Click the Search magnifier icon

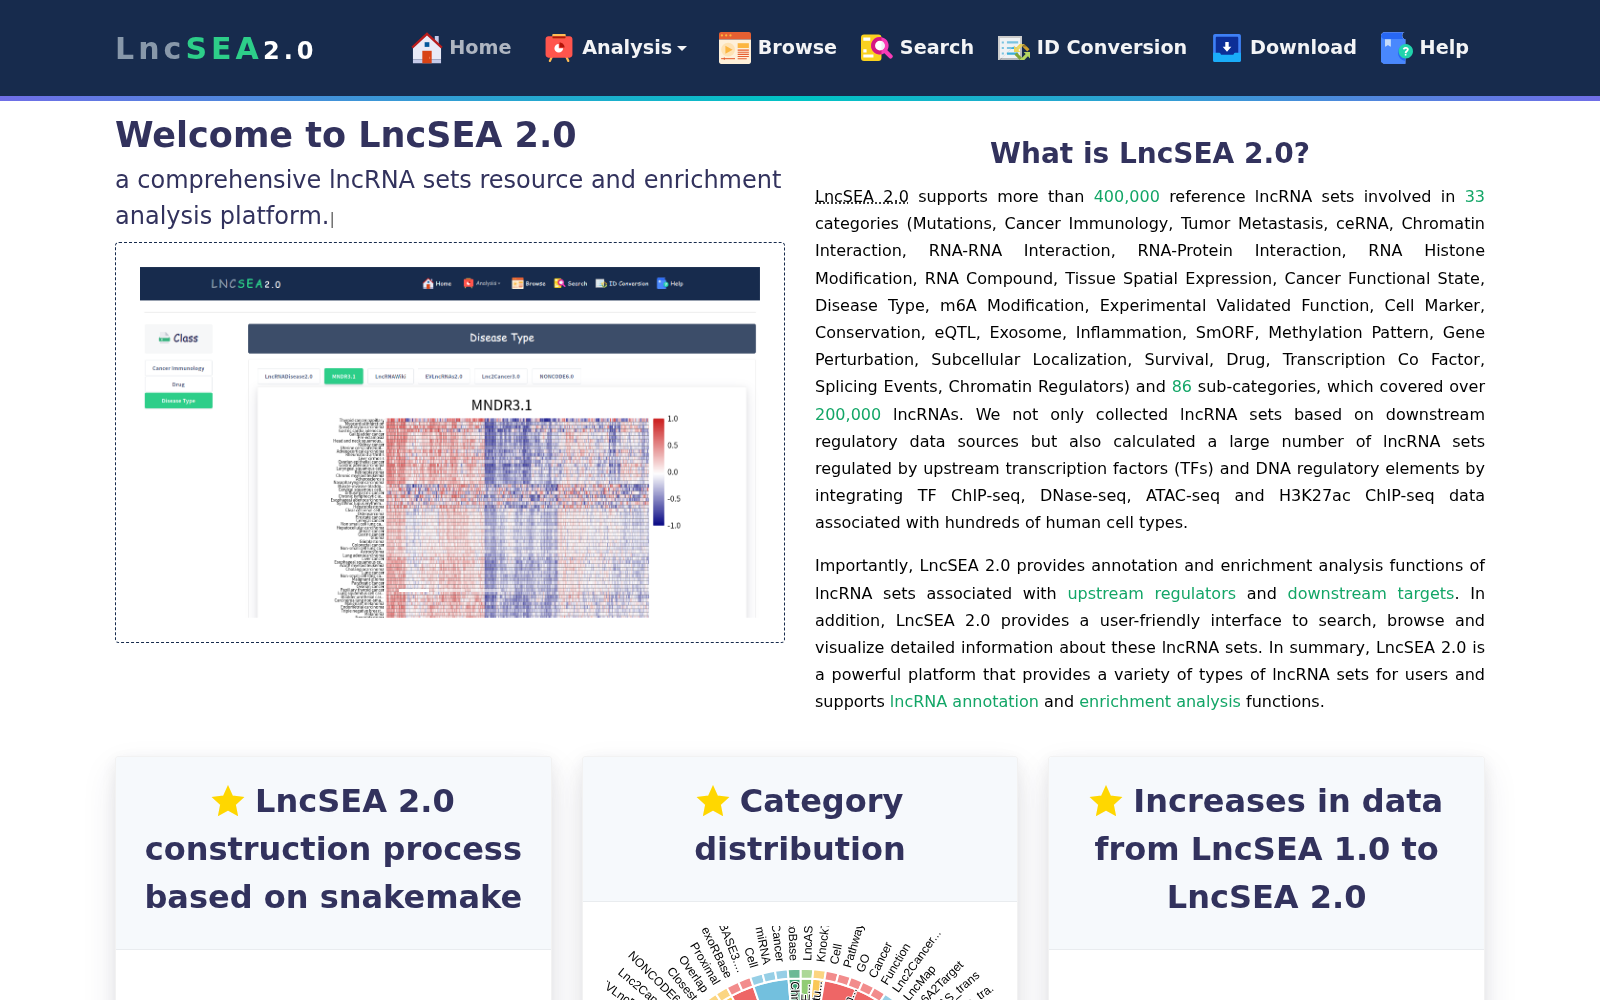coord(877,48)
